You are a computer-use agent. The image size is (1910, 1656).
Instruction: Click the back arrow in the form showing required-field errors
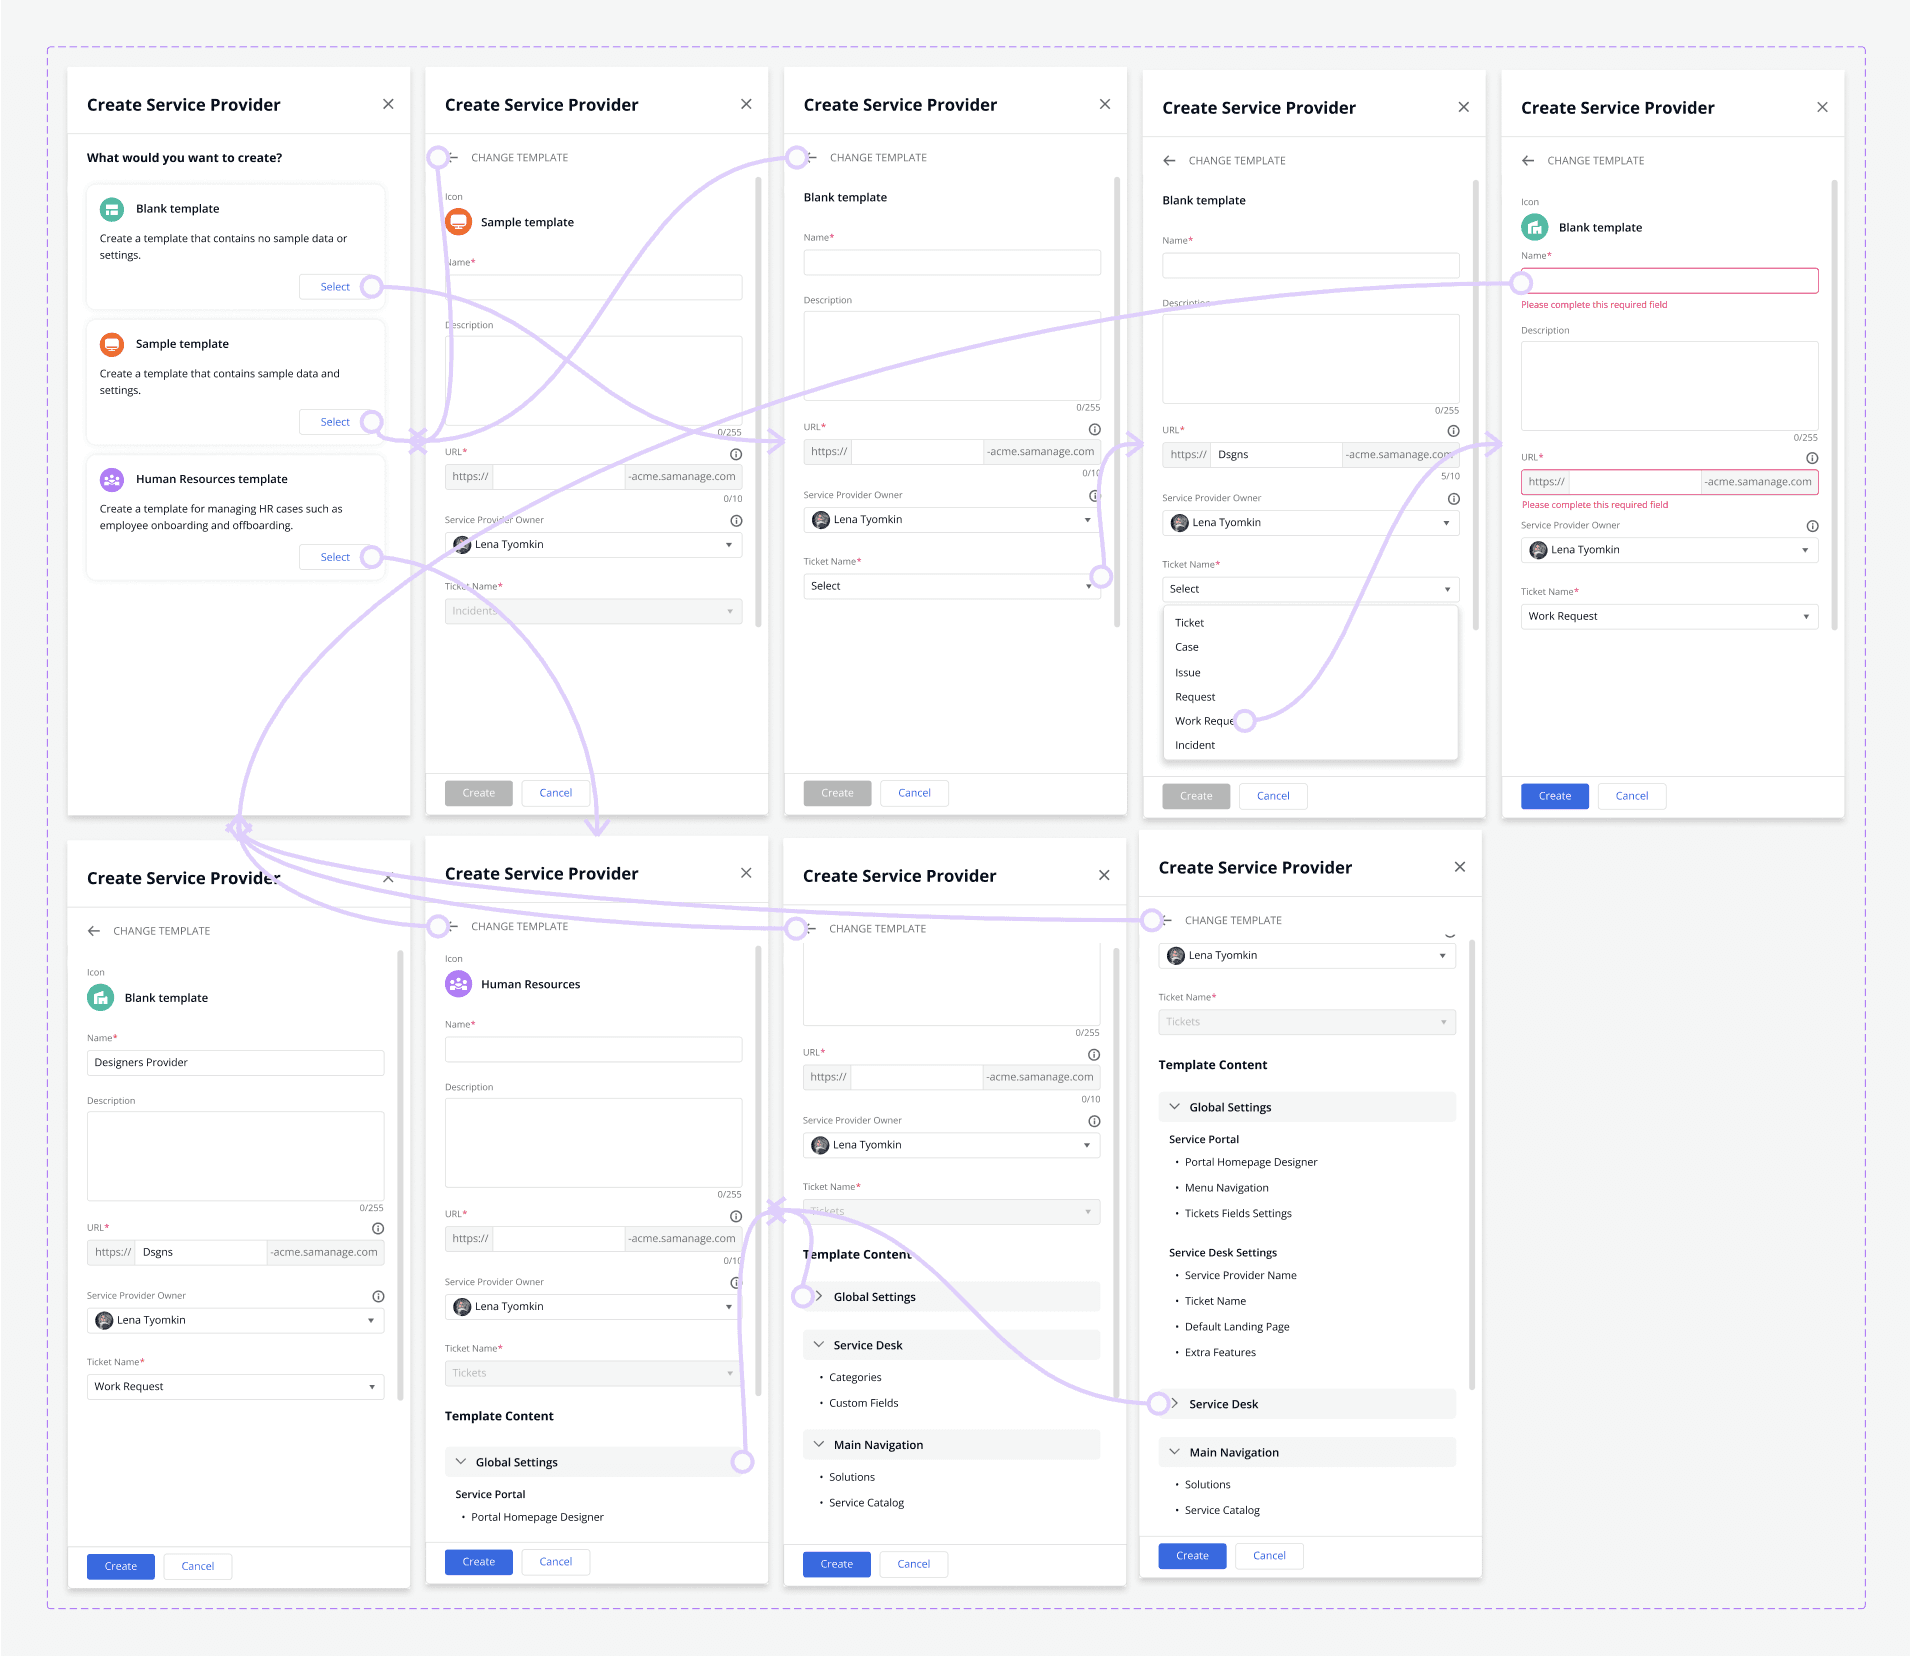click(x=1528, y=160)
